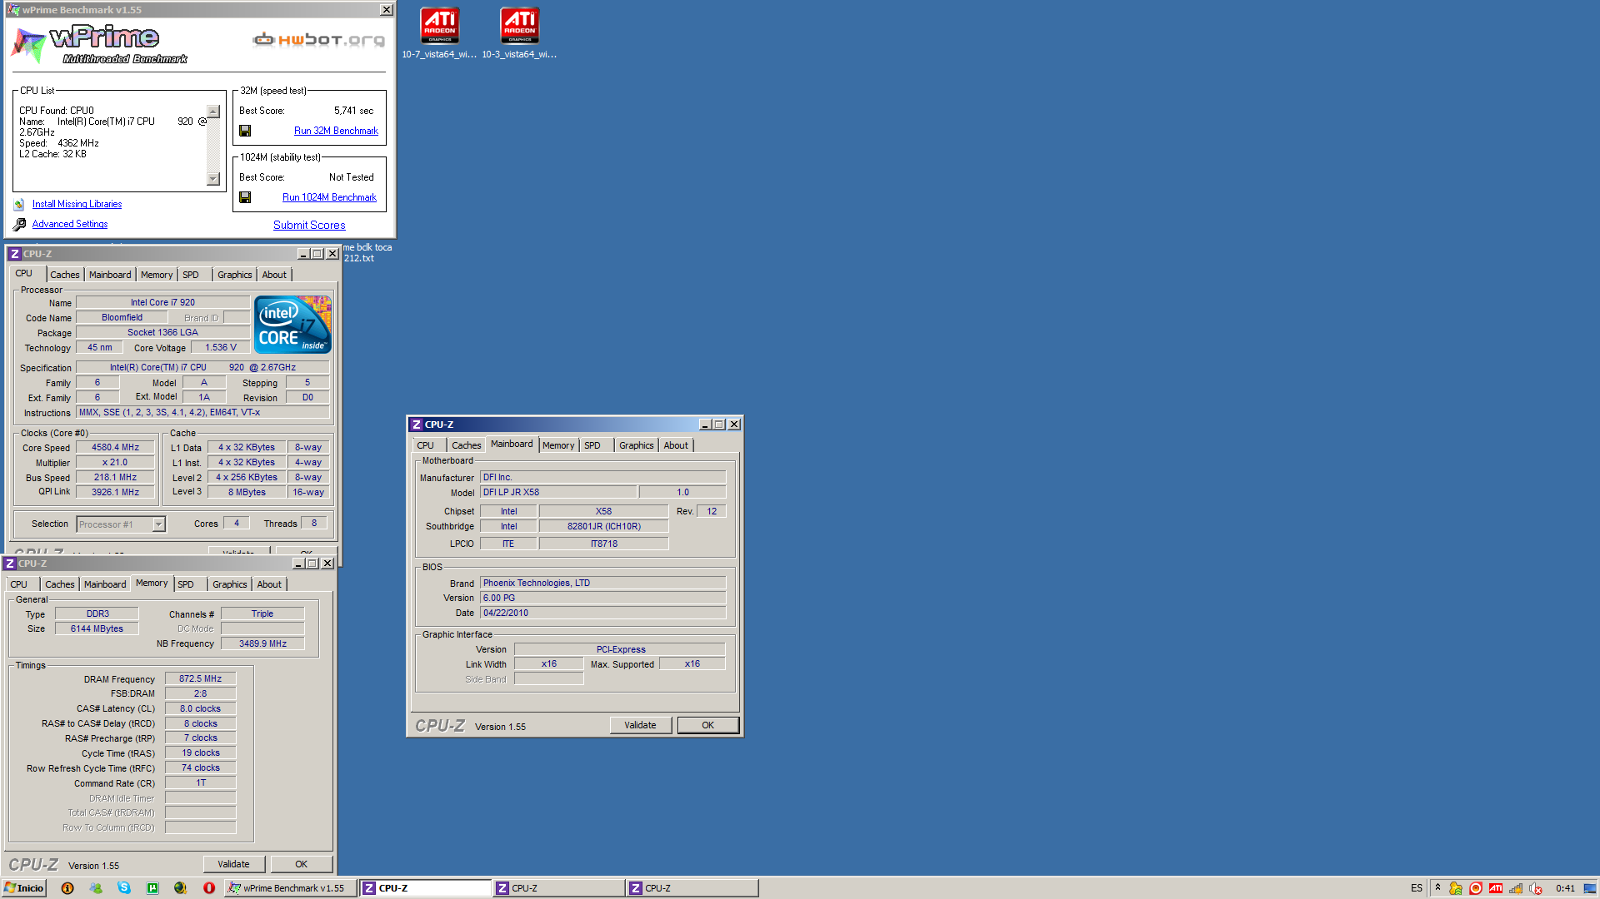This screenshot has width=1600, height=899.
Task: Click the orange info icon in the quick launch bar
Action: coord(67,888)
